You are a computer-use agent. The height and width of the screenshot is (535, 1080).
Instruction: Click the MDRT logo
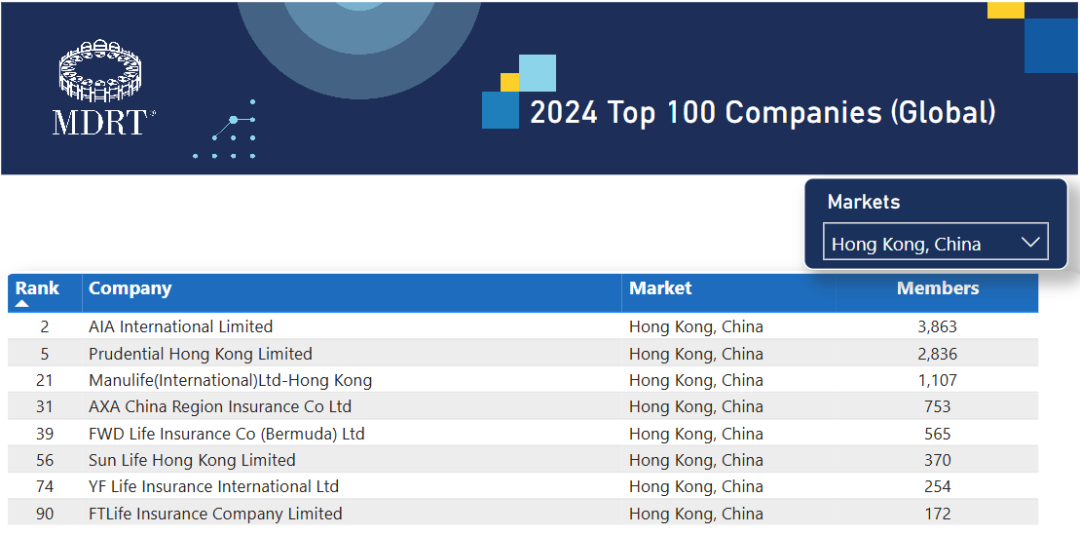[x=105, y=87]
